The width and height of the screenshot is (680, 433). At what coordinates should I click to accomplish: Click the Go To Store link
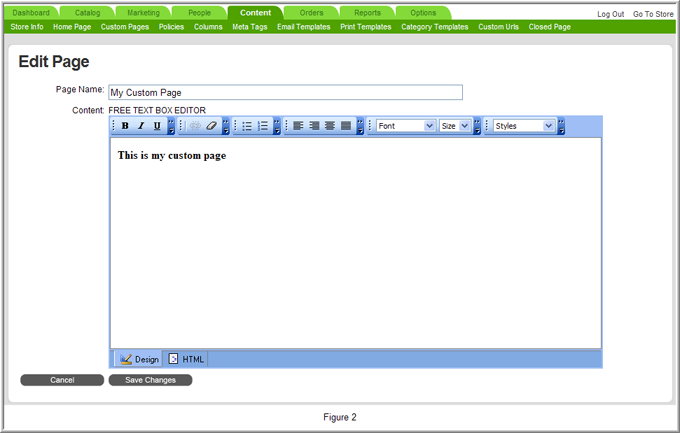pos(653,14)
